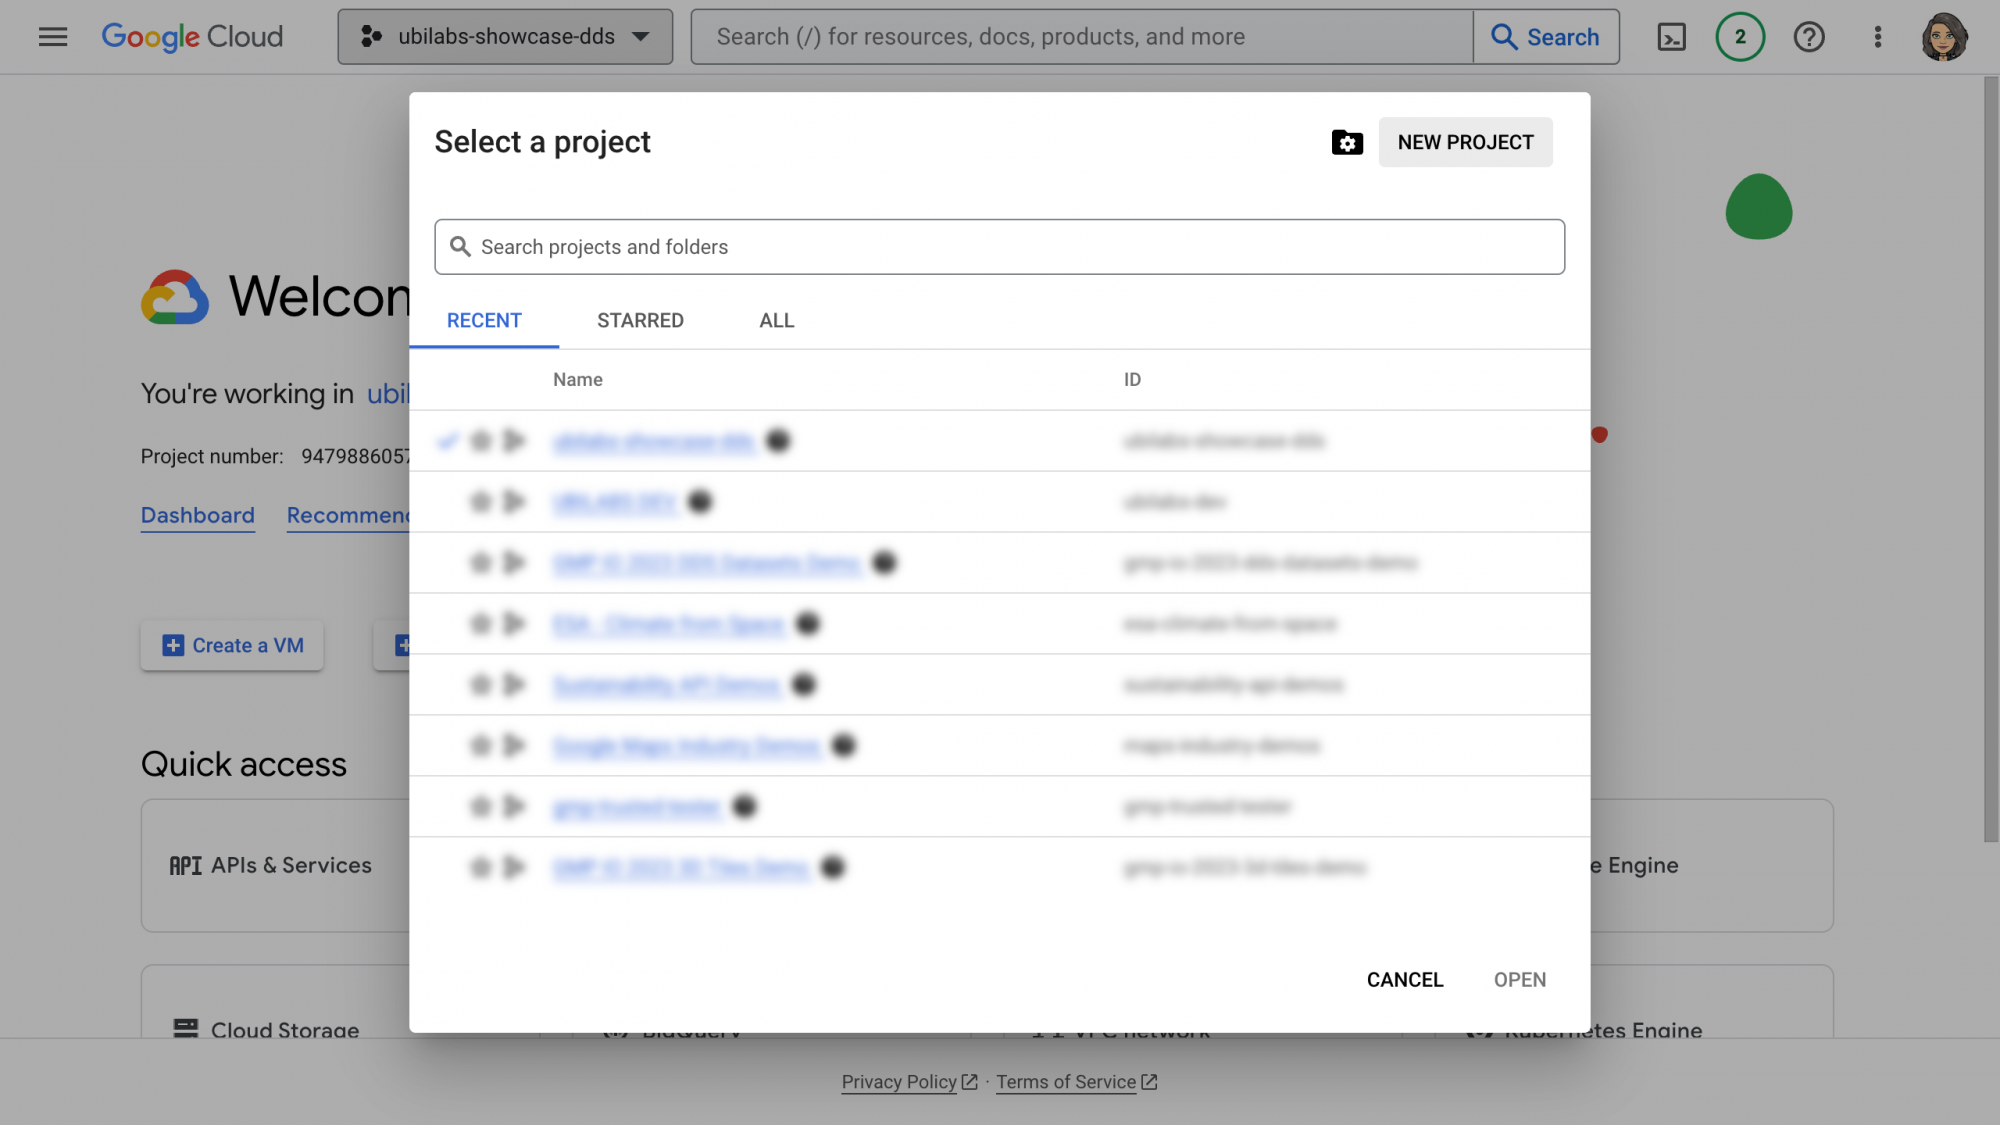Click the CANCEL button in the dialog

[1404, 980]
